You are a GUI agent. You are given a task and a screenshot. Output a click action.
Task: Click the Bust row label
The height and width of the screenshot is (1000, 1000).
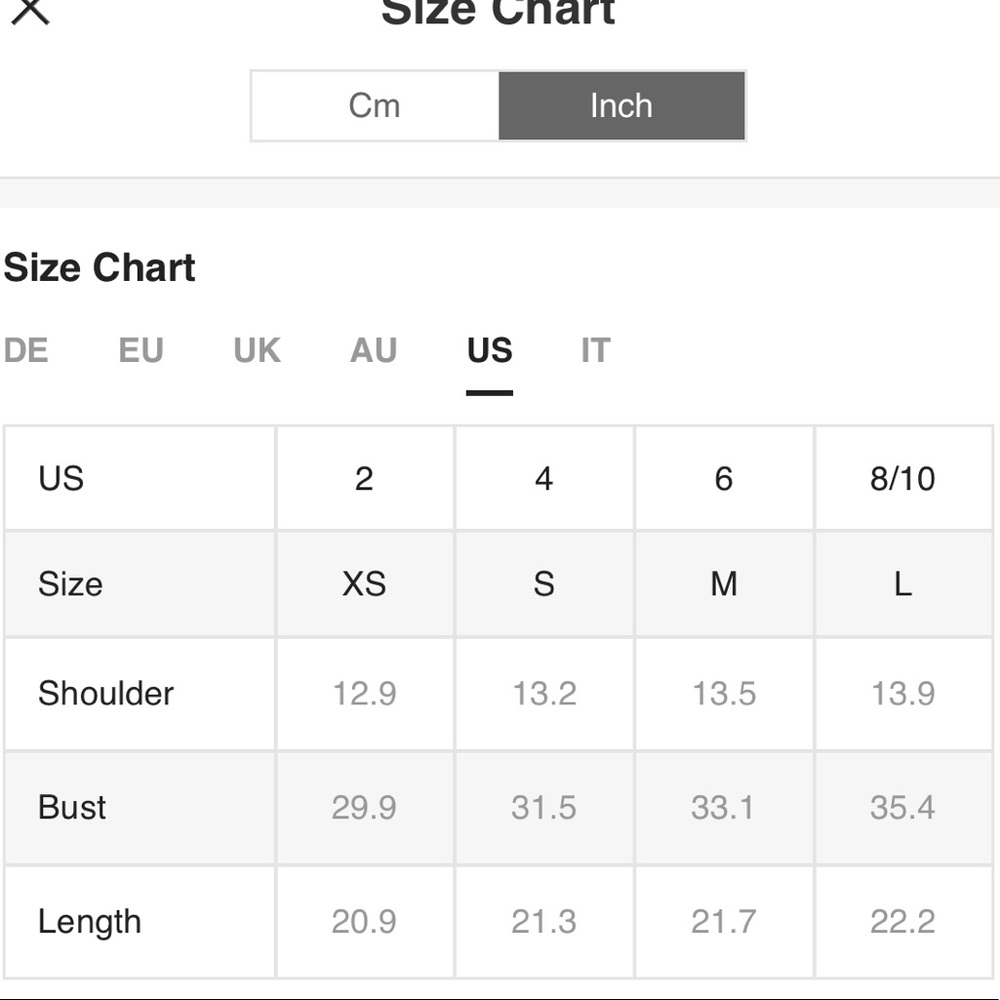point(72,807)
